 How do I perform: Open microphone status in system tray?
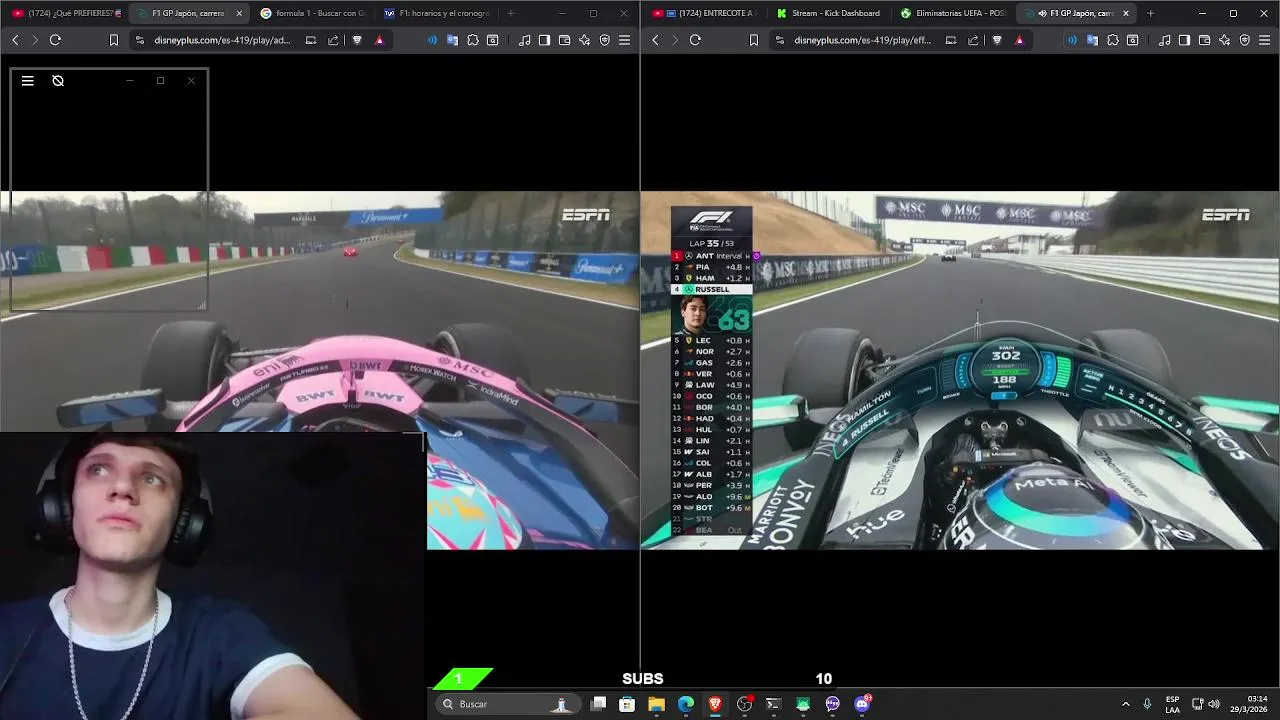(1147, 704)
